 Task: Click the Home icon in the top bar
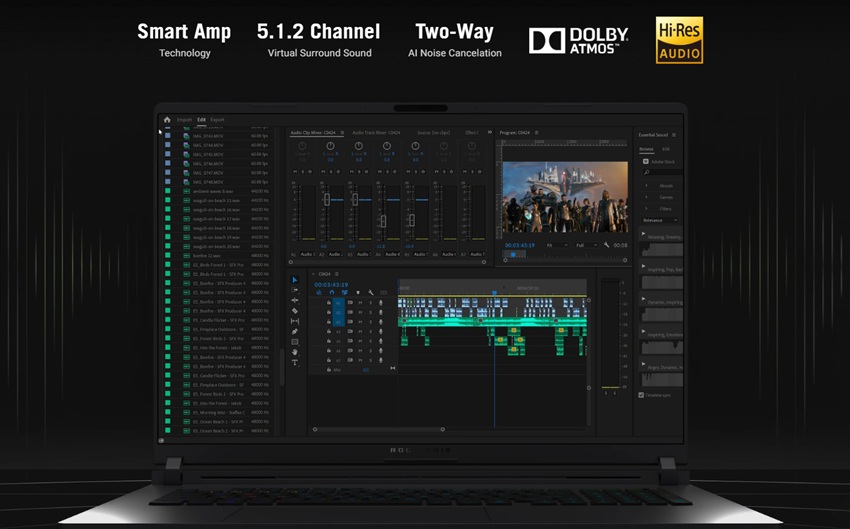click(167, 120)
